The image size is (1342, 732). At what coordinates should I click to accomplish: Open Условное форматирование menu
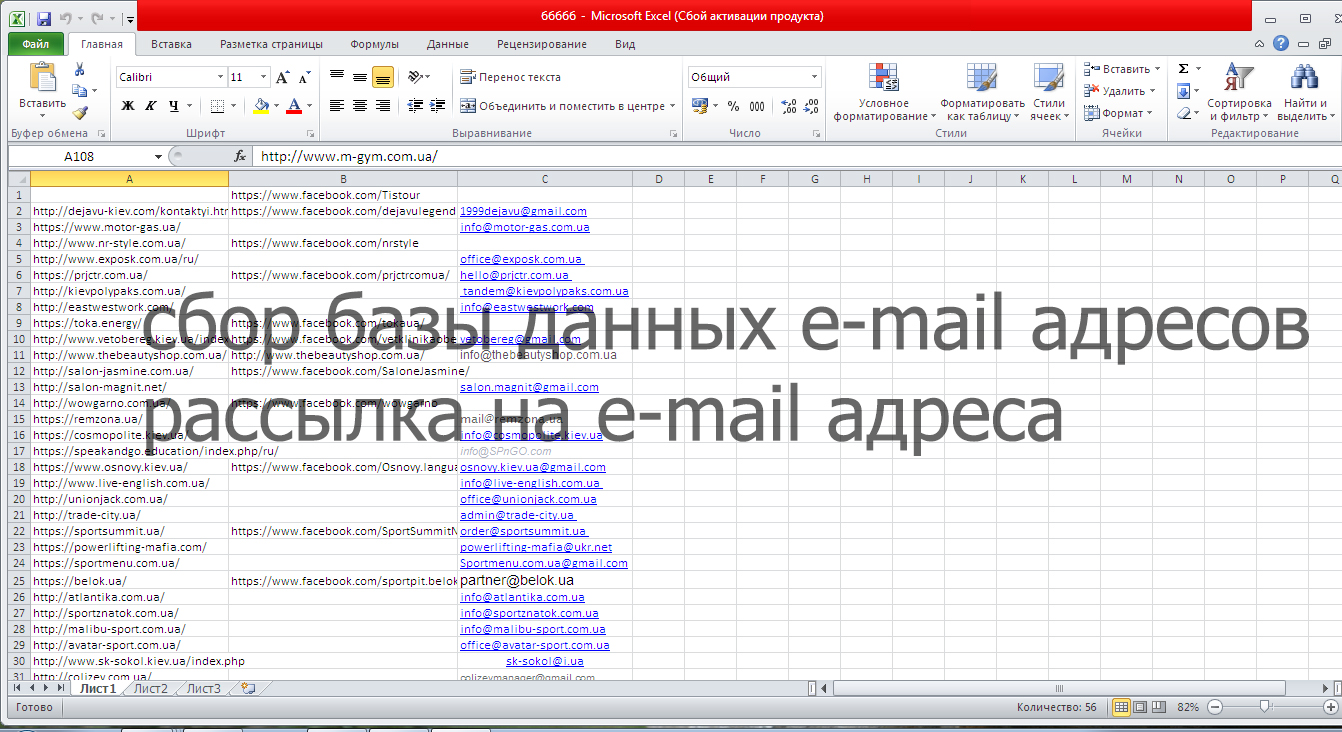point(884,92)
